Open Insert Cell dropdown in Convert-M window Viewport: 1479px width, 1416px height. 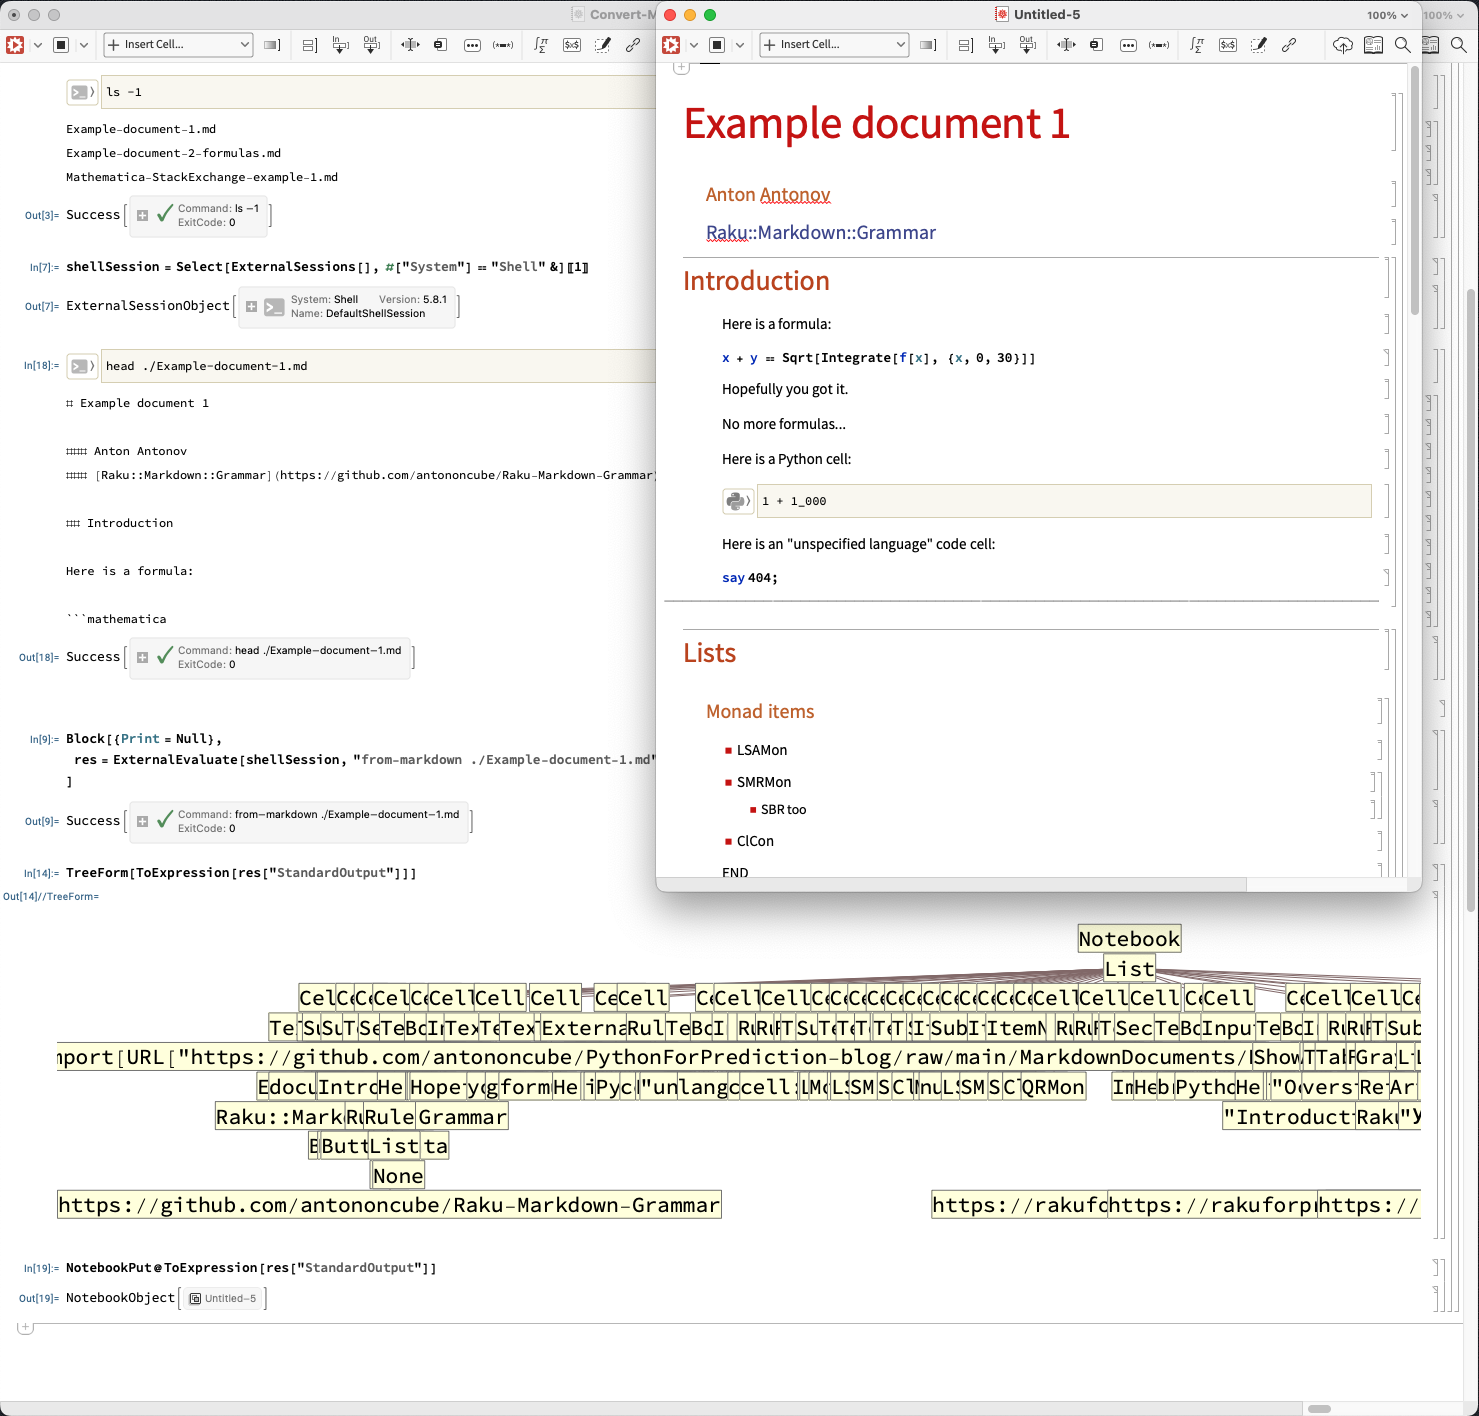[178, 45]
